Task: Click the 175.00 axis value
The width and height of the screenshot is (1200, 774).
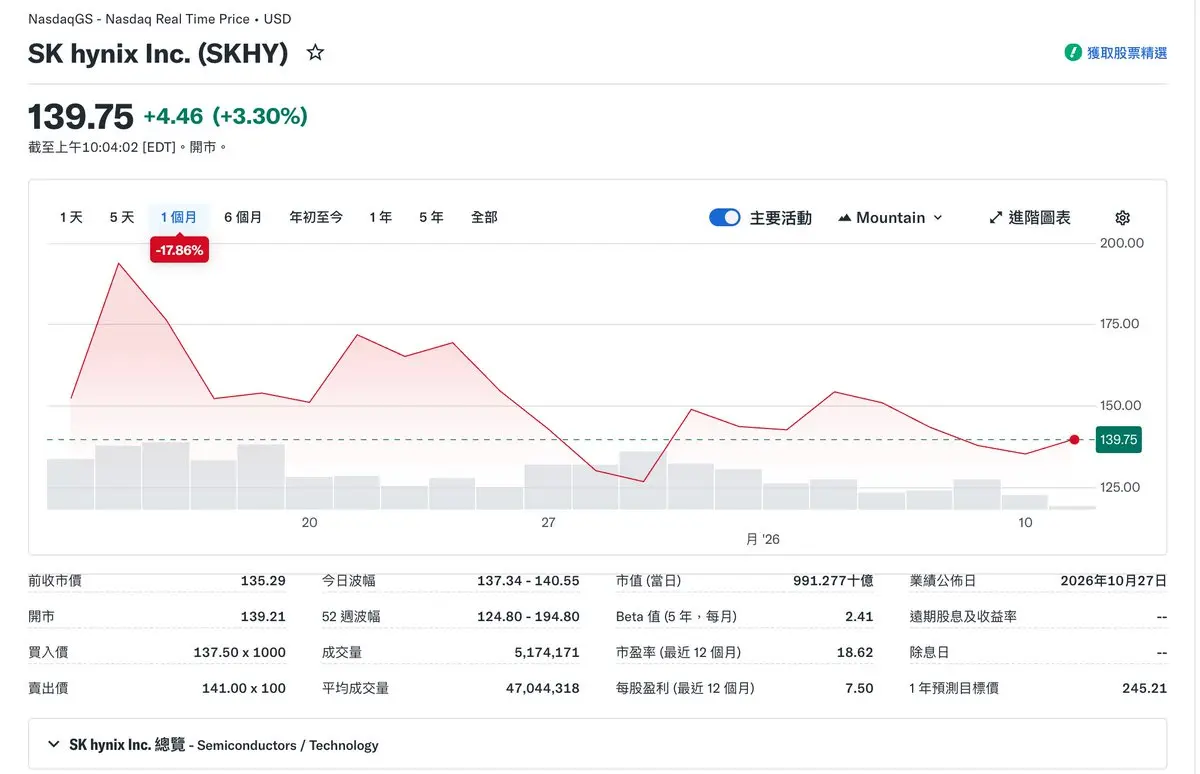Action: 1118,324
